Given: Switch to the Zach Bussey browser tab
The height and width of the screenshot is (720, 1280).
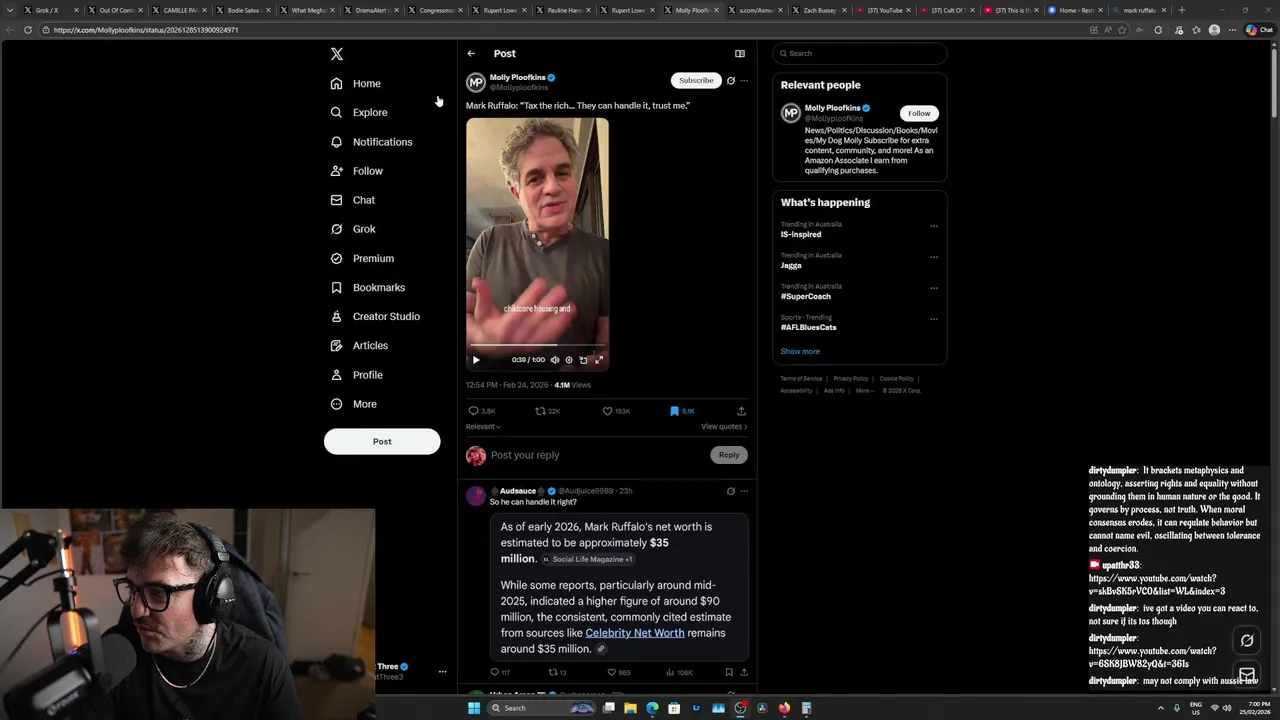Looking at the screenshot, I should (820, 10).
